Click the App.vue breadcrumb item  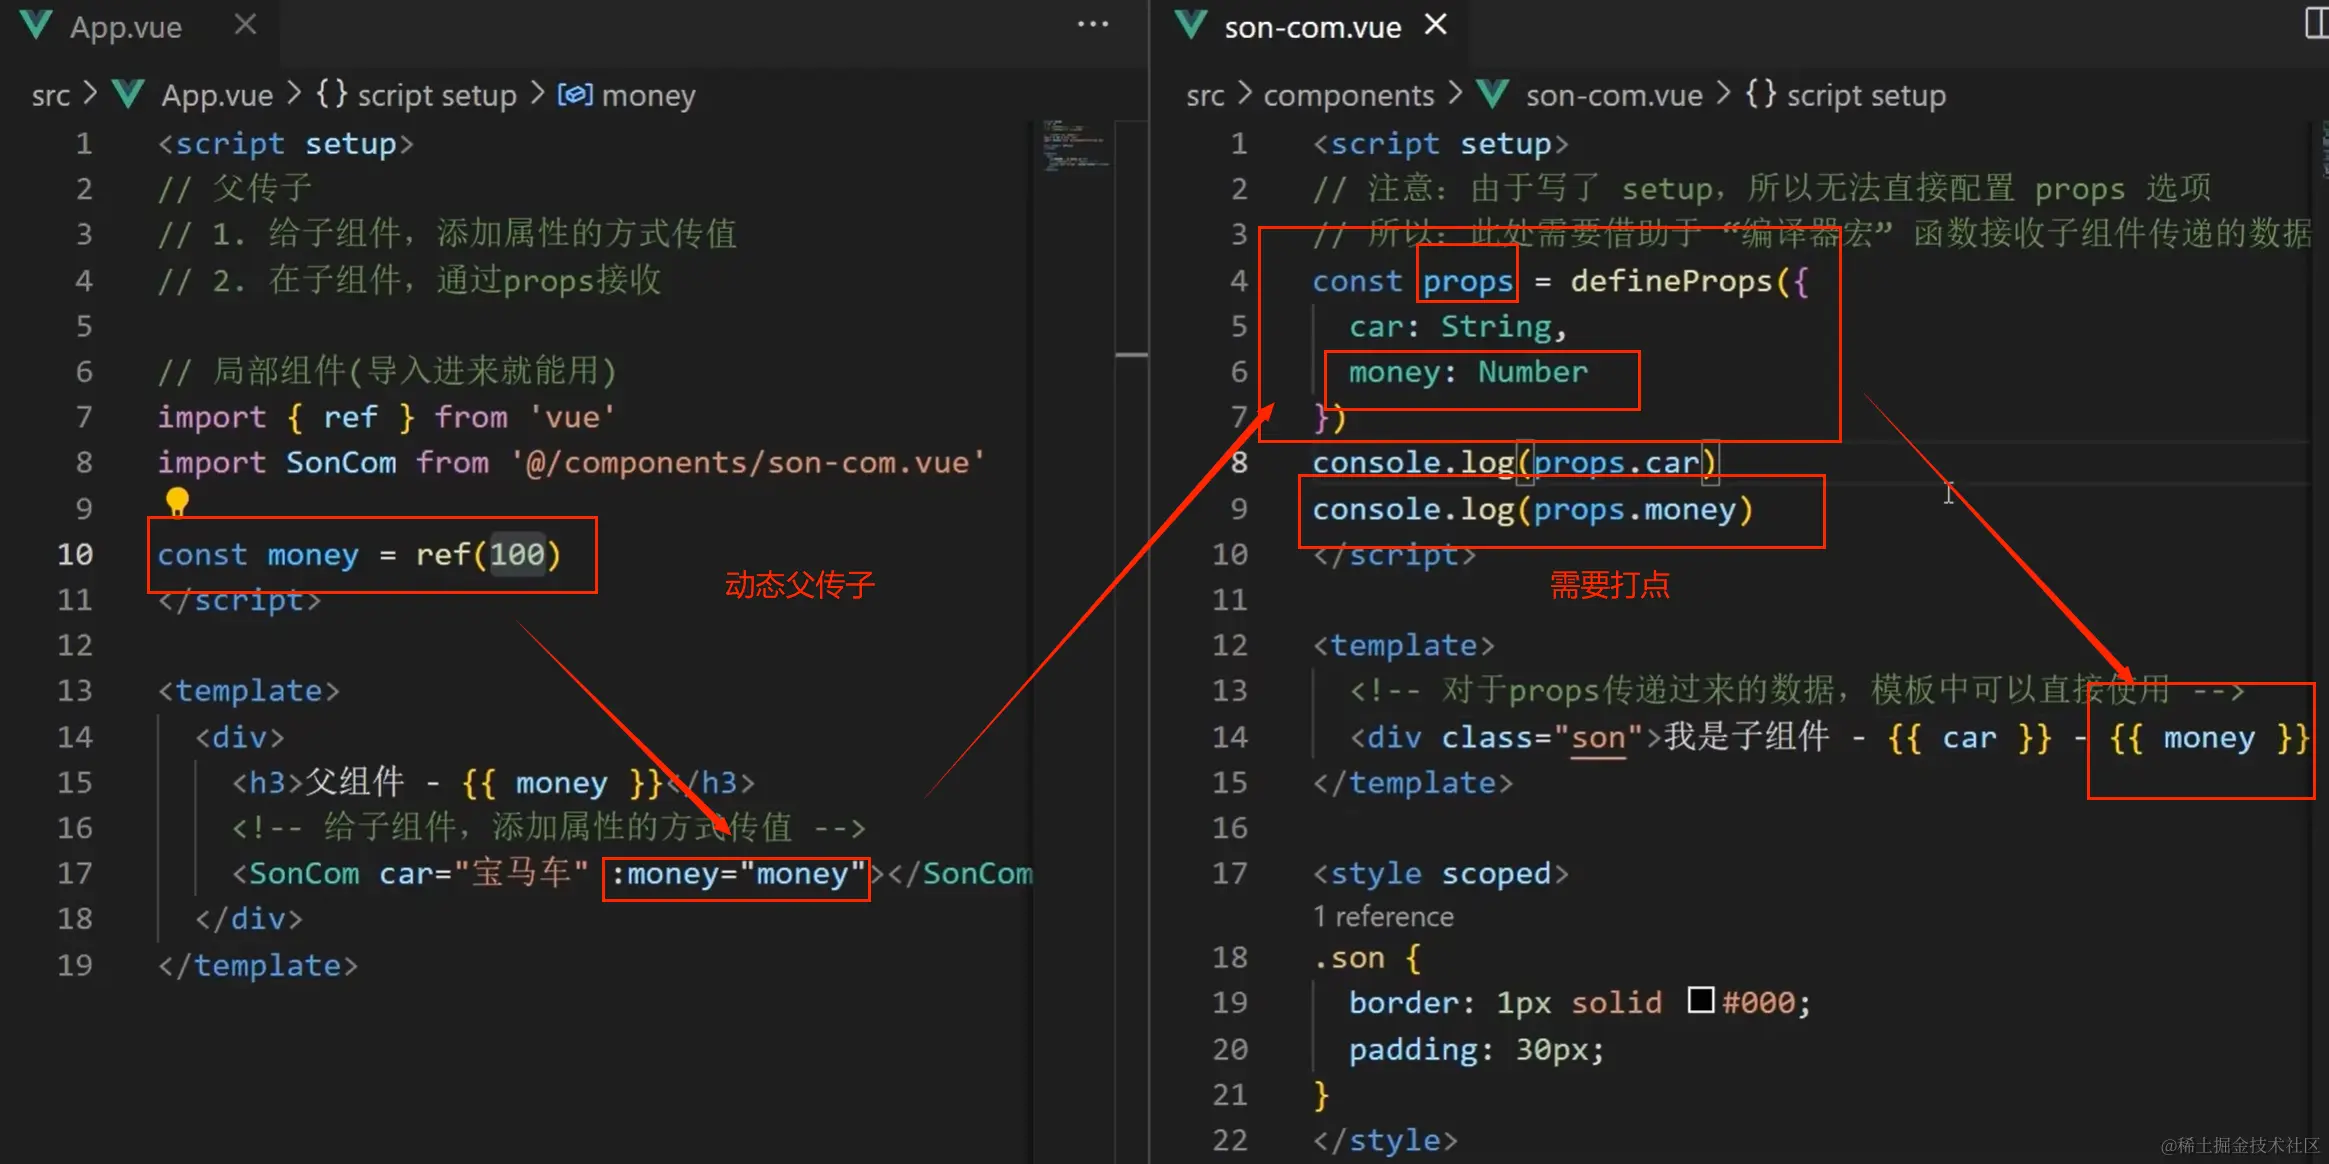tap(217, 95)
